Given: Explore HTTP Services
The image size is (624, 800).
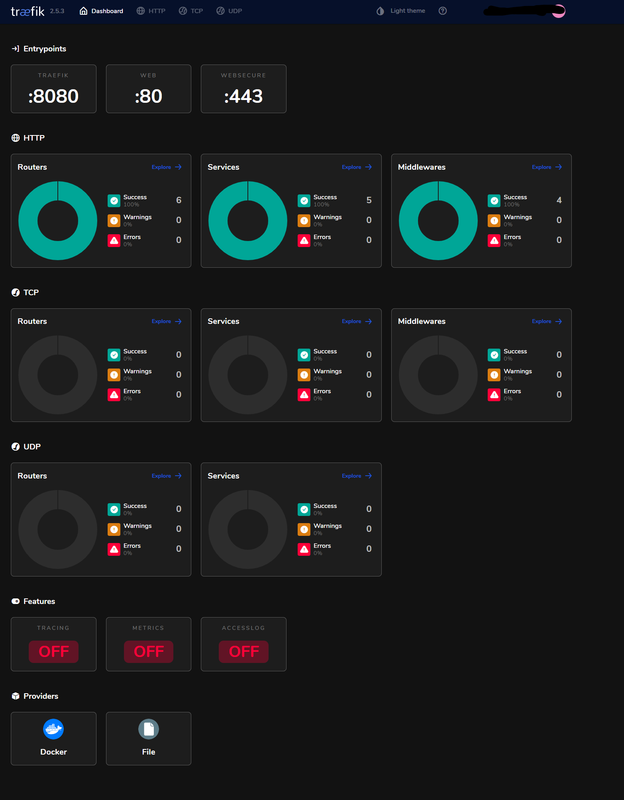Looking at the screenshot, I should pos(357,167).
